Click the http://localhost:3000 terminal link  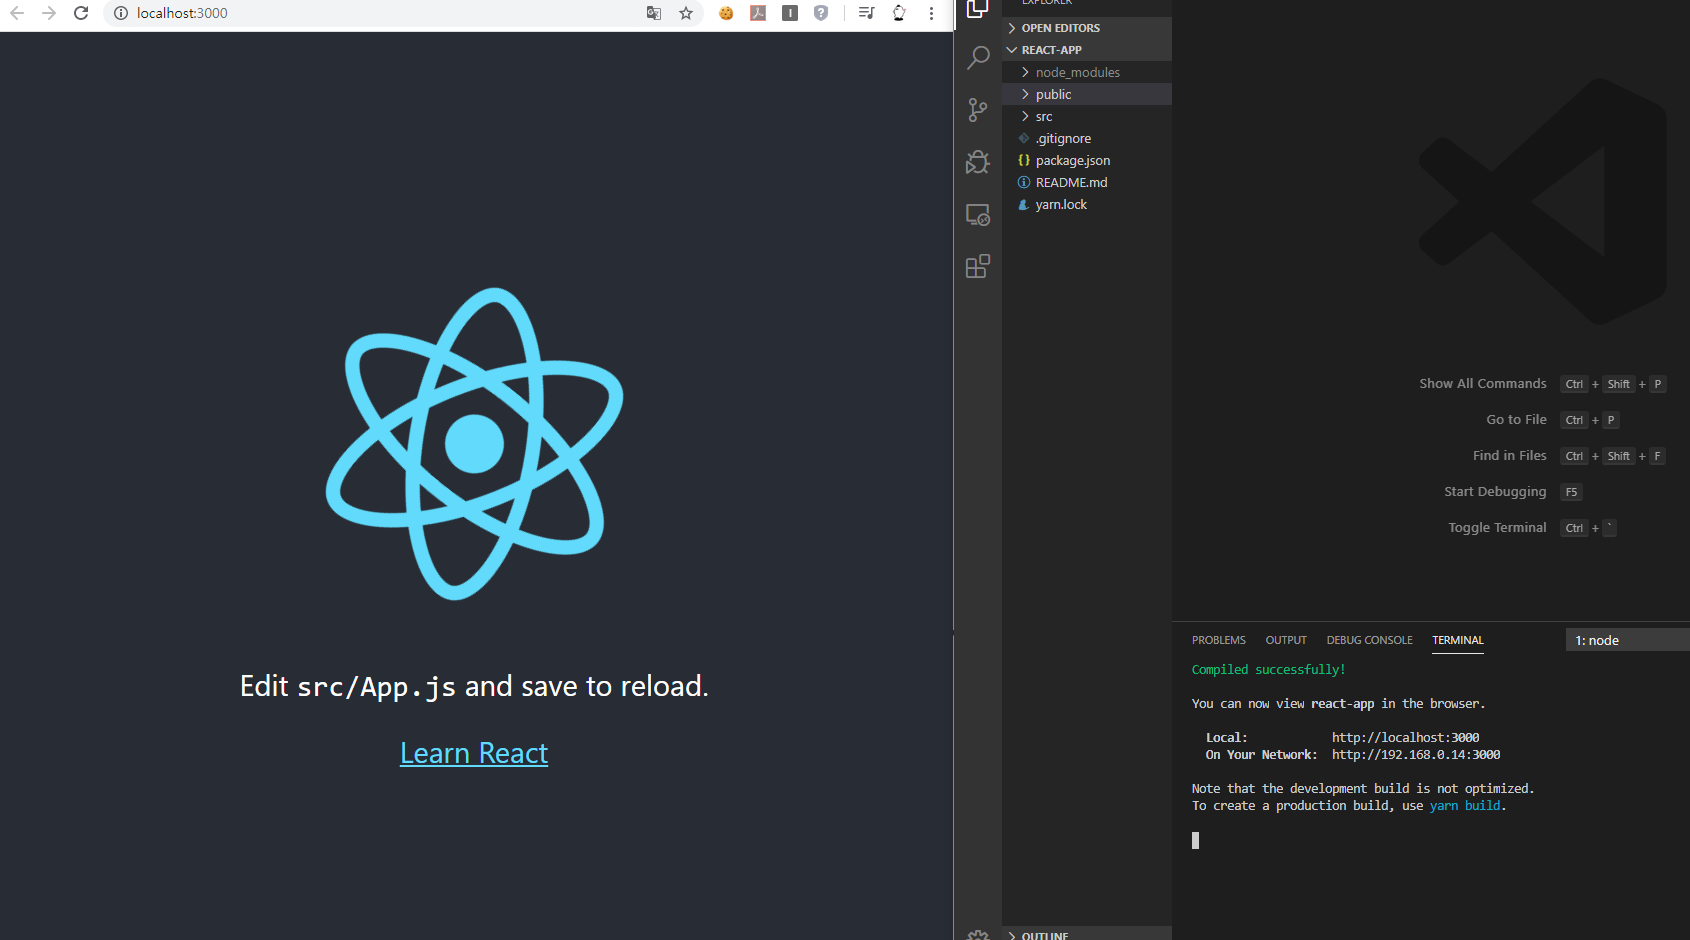click(1405, 738)
